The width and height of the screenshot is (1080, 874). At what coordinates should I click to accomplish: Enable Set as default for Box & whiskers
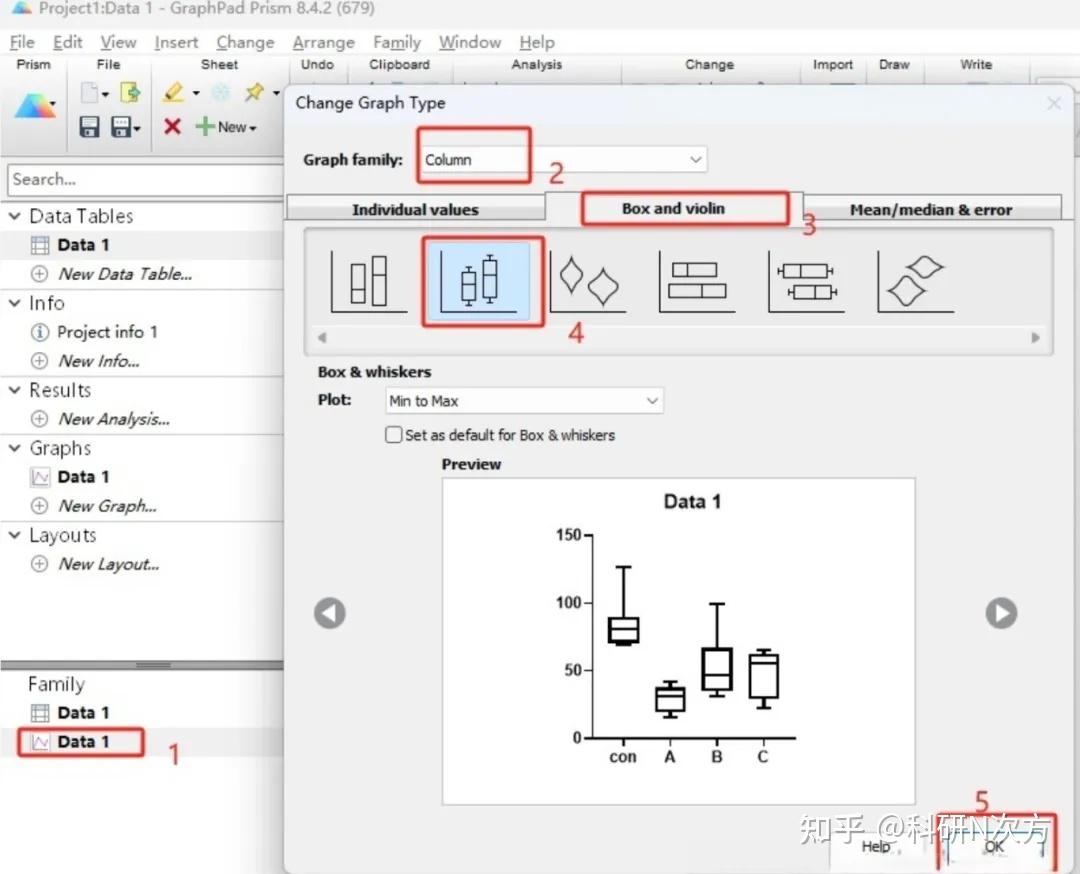coord(393,435)
